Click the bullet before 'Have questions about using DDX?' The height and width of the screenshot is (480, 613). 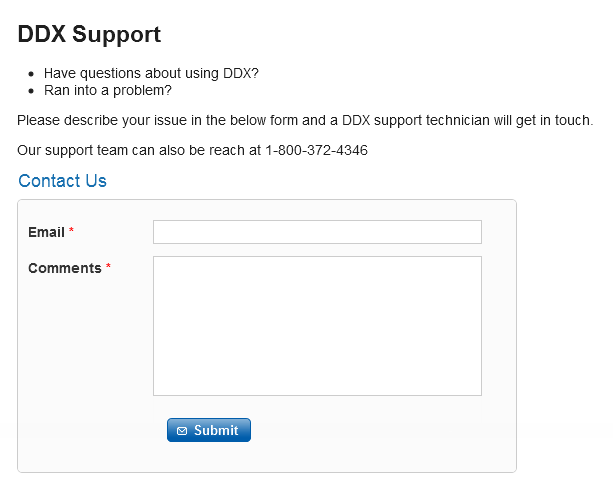[x=33, y=74]
